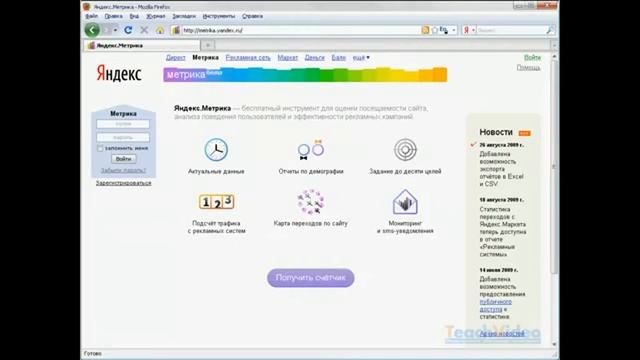Click the orange RSS badge beside Новости
The width and height of the screenshot is (640, 360).
[x=524, y=133]
